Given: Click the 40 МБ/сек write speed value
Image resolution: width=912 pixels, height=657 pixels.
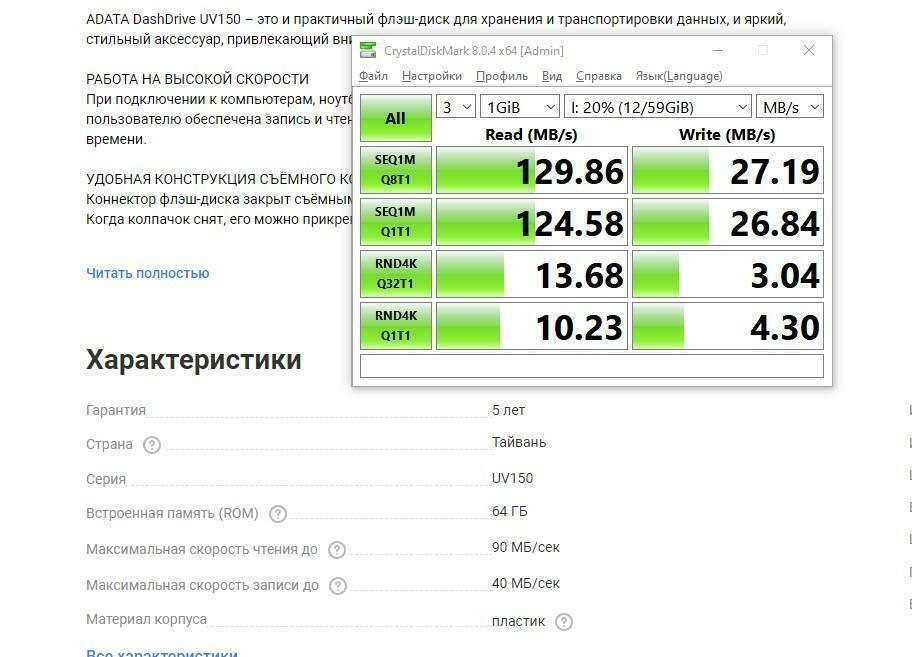Looking at the screenshot, I should (526, 583).
